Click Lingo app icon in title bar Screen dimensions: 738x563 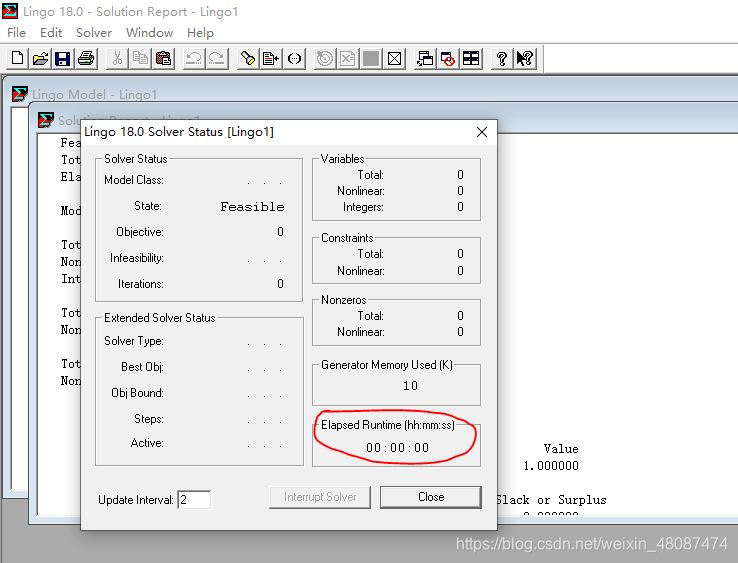coord(10,11)
